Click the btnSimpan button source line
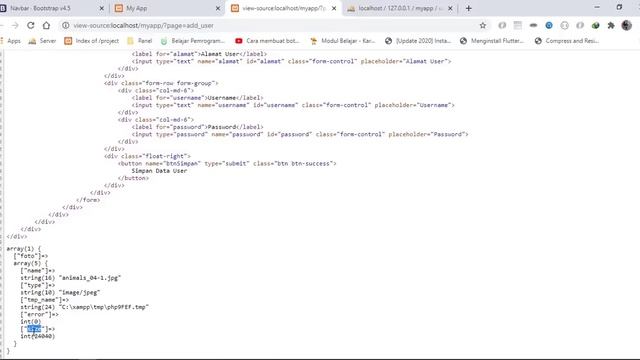The width and height of the screenshot is (640, 360). (227, 163)
